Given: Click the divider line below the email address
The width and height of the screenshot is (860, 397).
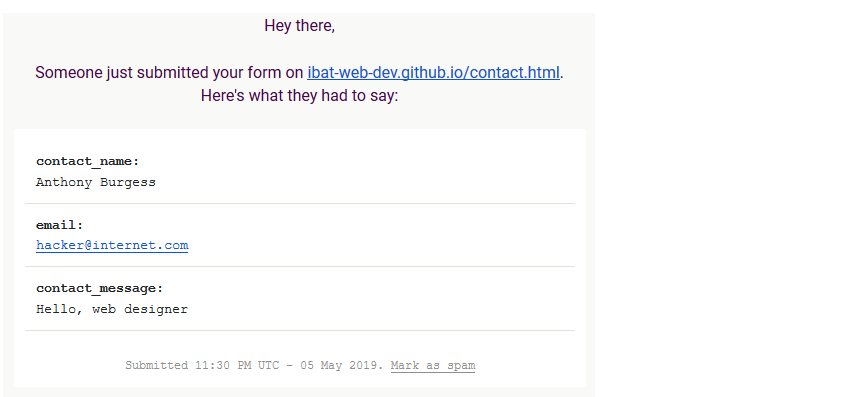Looking at the screenshot, I should pyautogui.click(x=300, y=266).
